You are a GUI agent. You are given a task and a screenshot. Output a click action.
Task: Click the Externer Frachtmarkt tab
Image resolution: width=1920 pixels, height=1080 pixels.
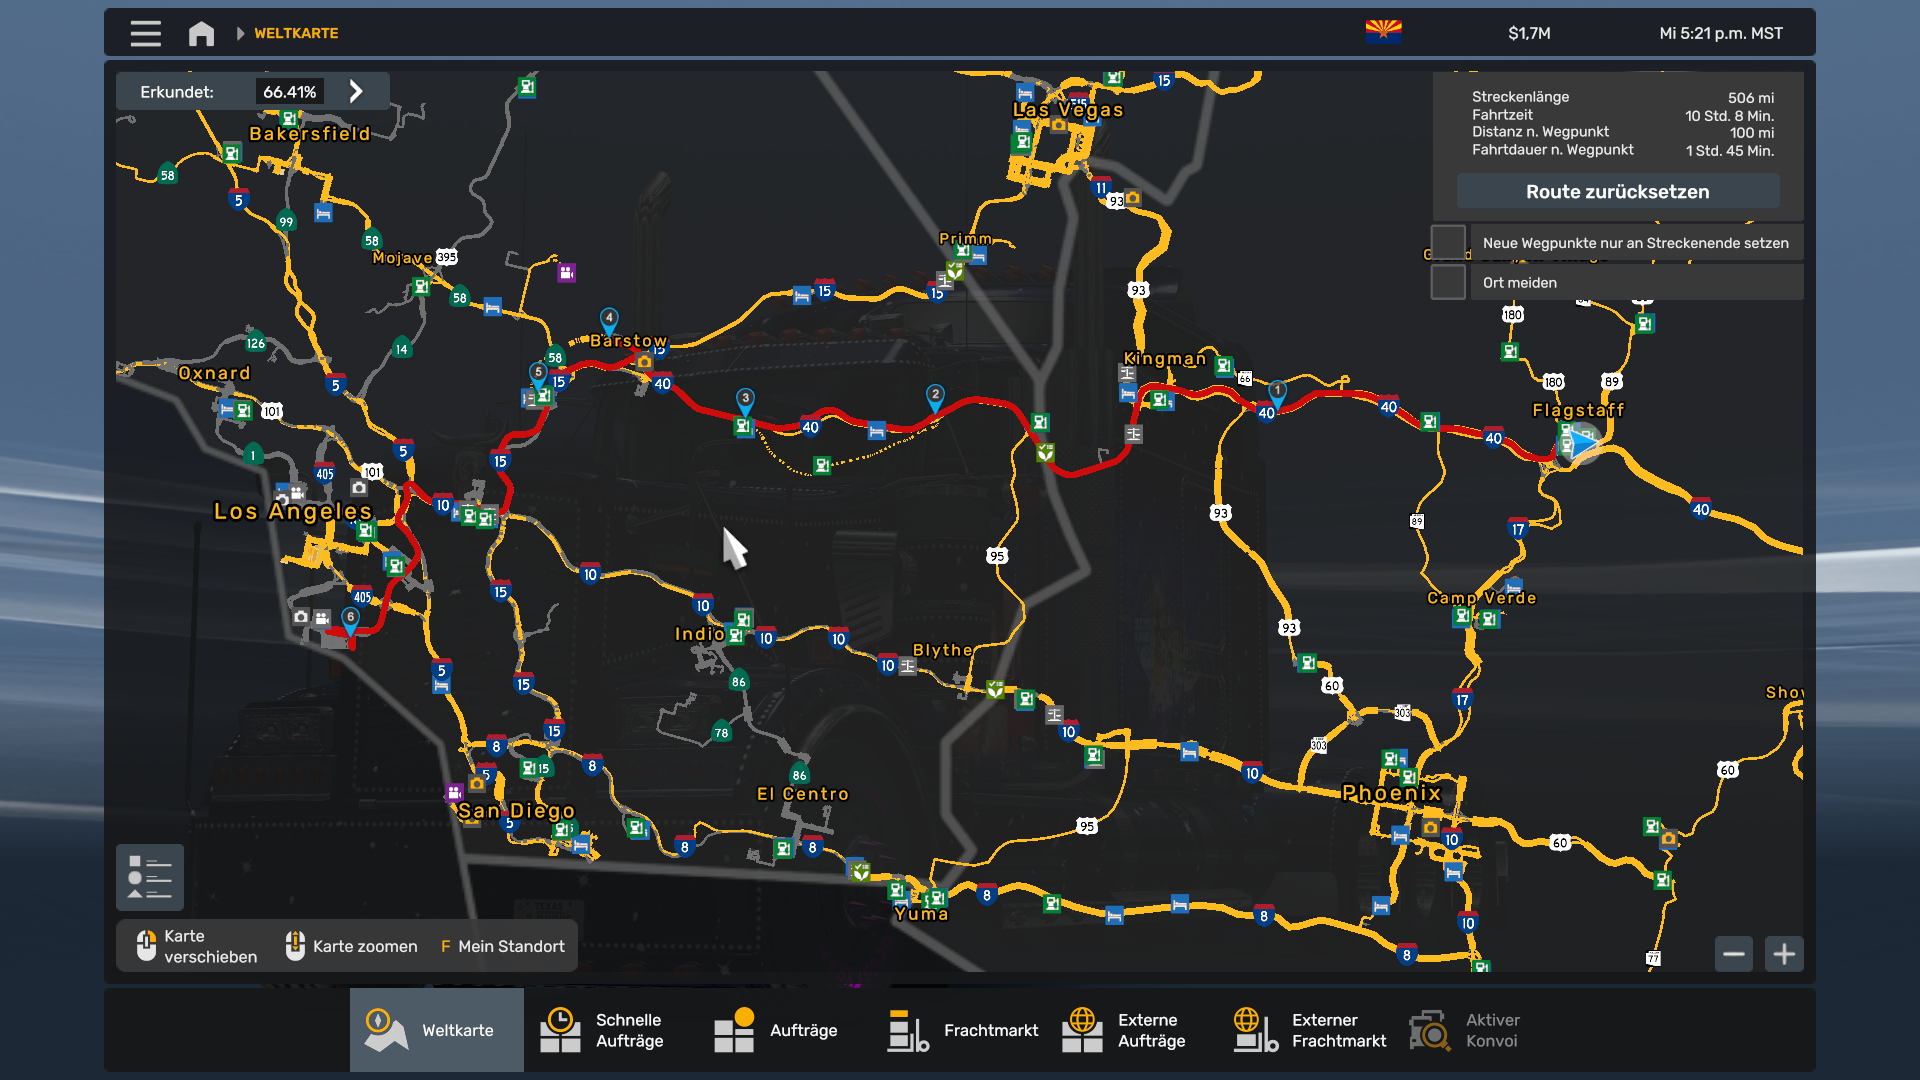click(1310, 1030)
